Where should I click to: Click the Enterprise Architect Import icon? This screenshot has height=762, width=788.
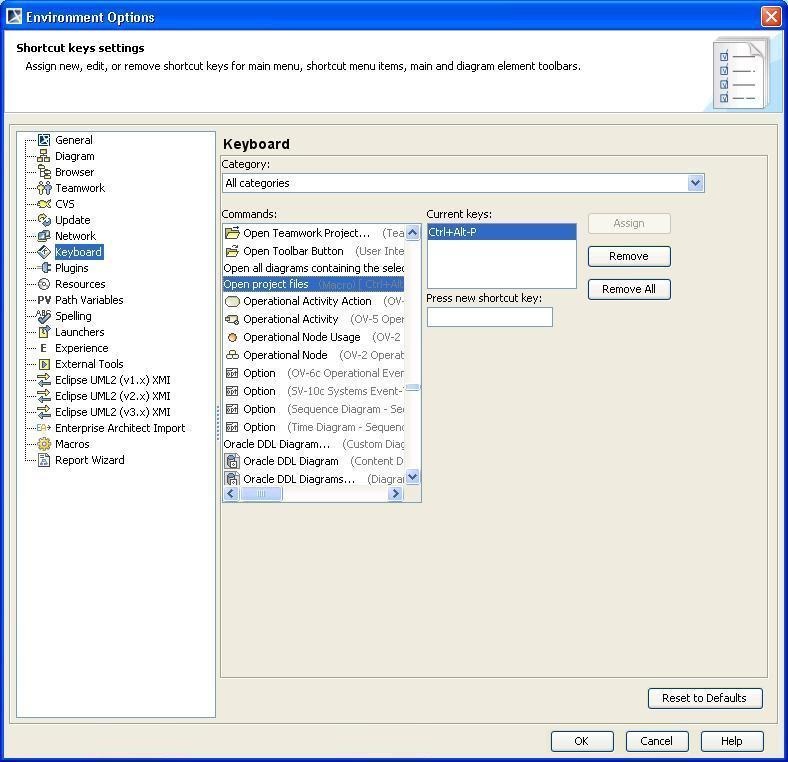pyautogui.click(x=44, y=428)
